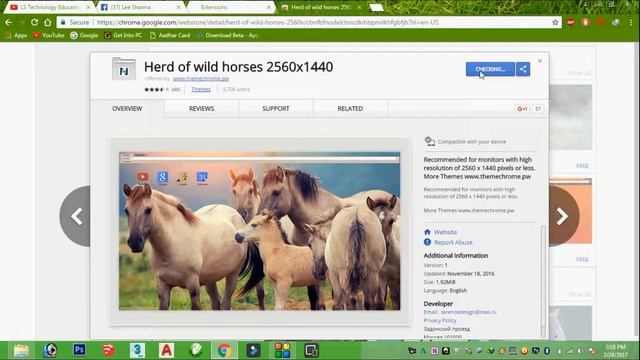
Task: Open the Apps bookmark shortcut
Action: point(16,36)
